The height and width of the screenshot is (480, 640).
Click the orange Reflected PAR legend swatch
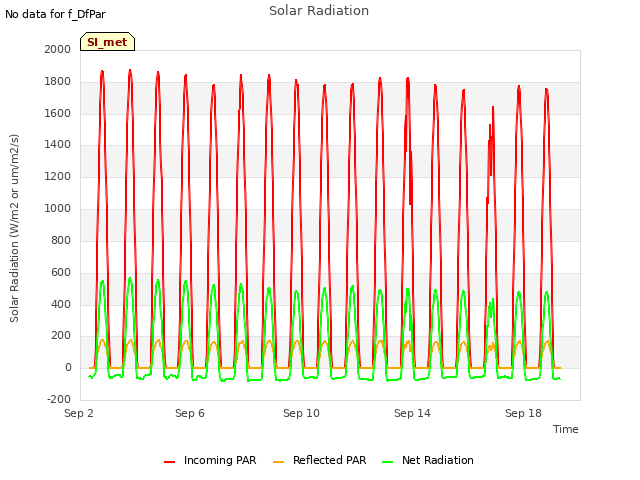click(x=278, y=462)
